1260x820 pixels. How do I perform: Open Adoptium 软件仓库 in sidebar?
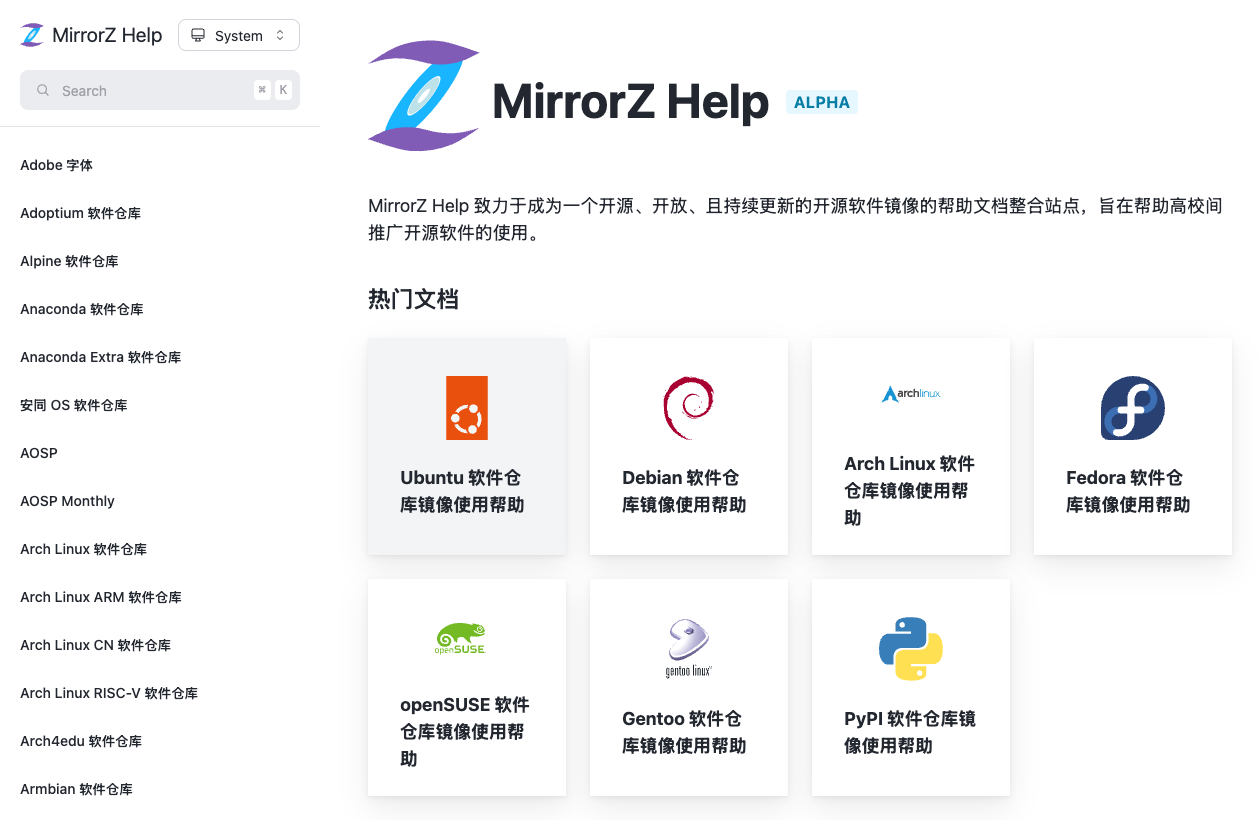tap(80, 213)
